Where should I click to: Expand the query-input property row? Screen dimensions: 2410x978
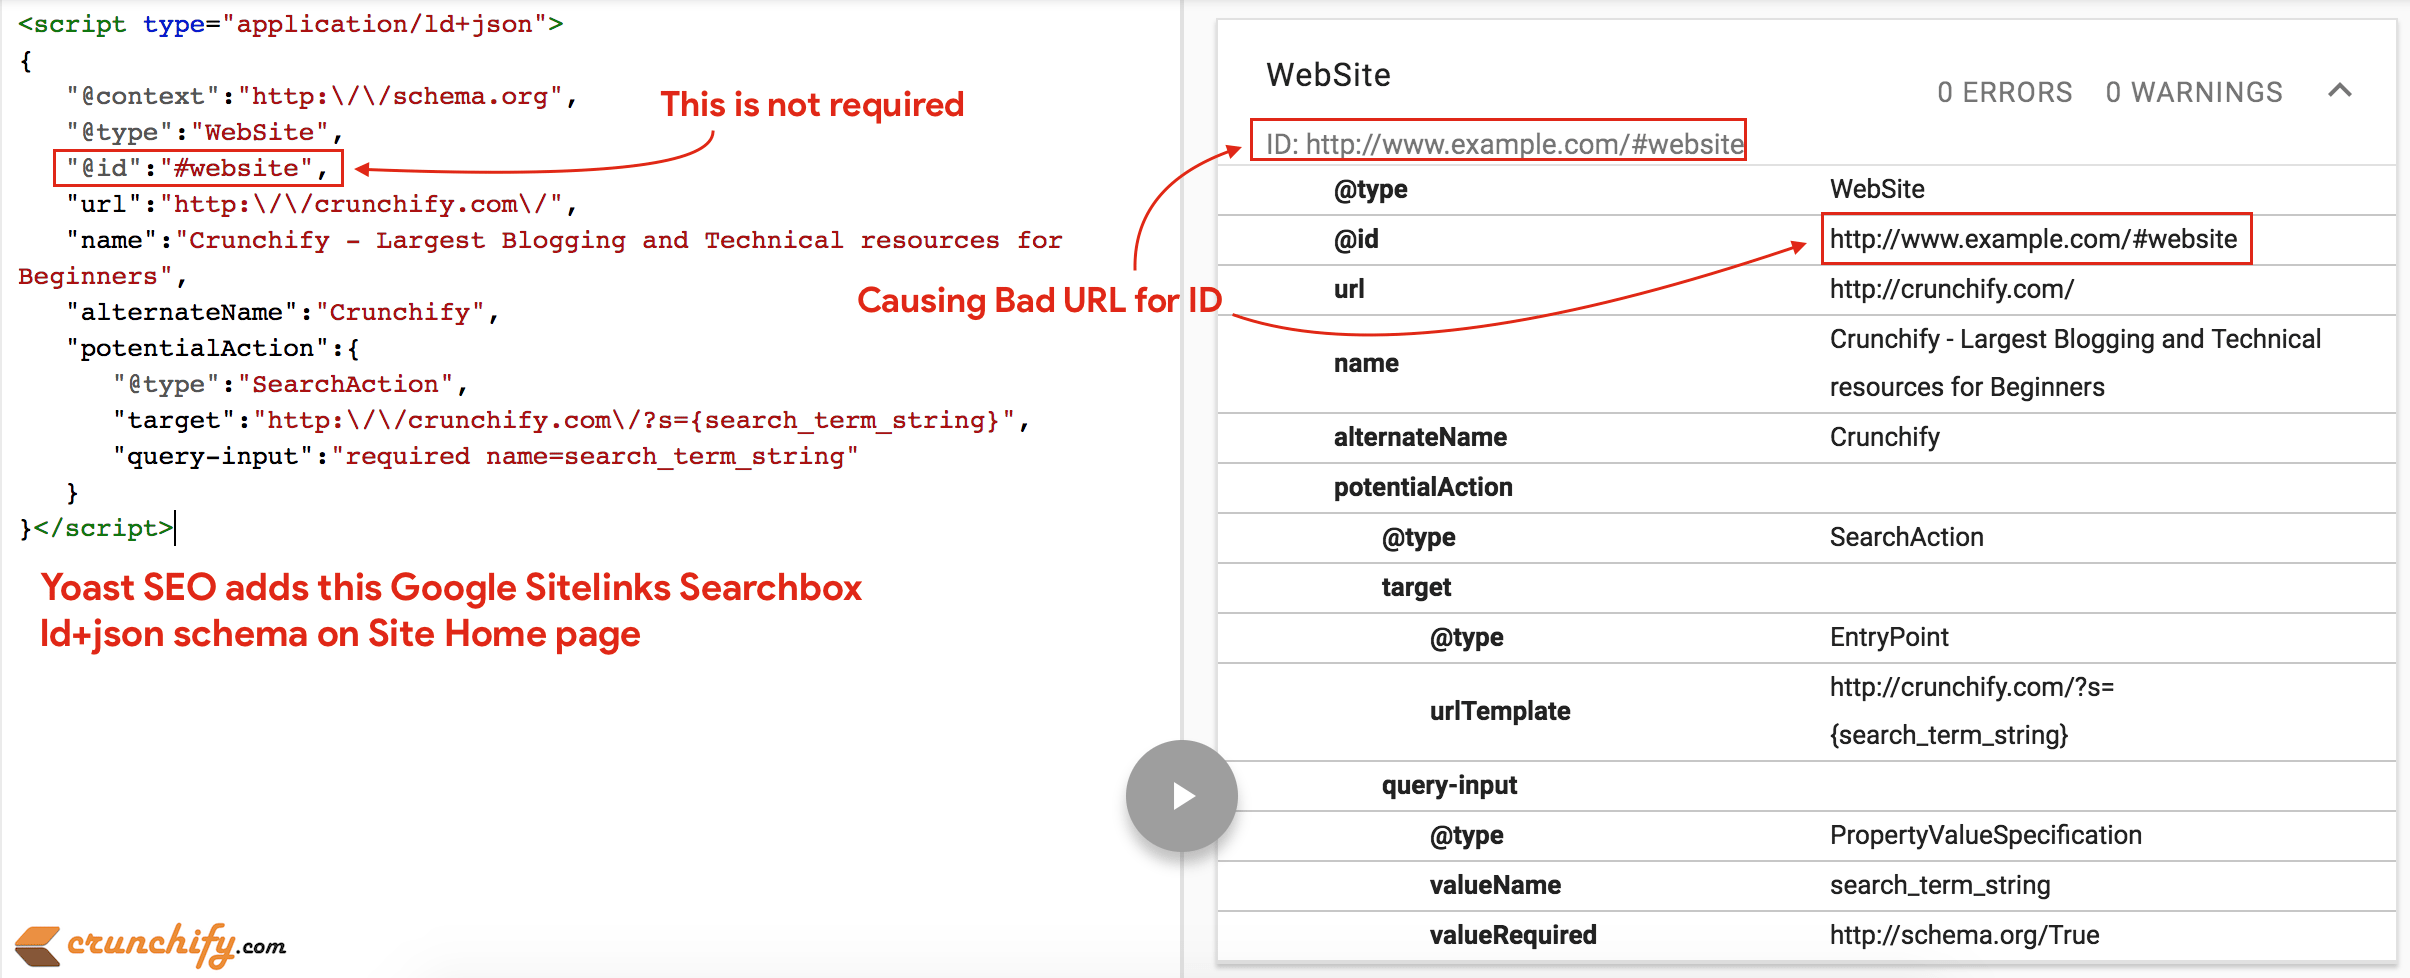pos(1450,785)
